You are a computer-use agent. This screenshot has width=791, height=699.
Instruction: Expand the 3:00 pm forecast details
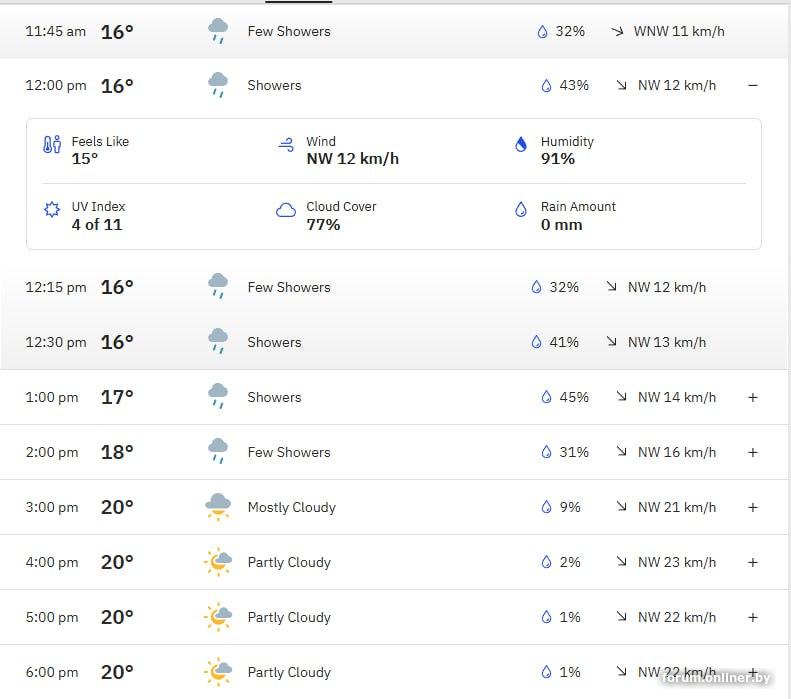click(753, 507)
